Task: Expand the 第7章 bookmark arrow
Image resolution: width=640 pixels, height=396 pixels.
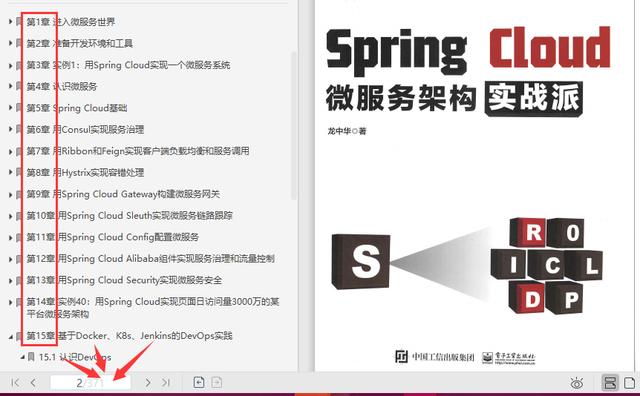Action: click(x=11, y=151)
